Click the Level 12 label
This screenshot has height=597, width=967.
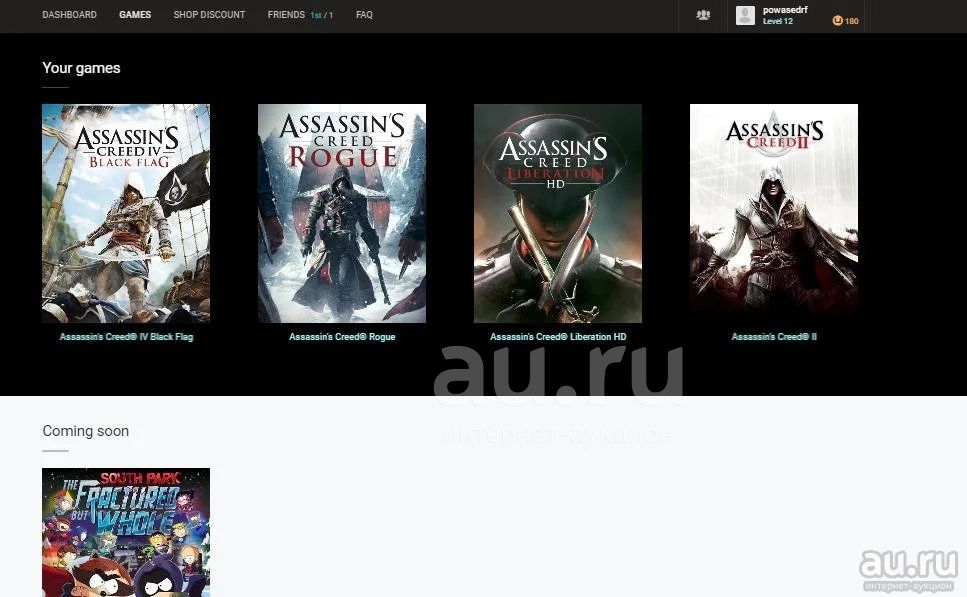click(778, 21)
